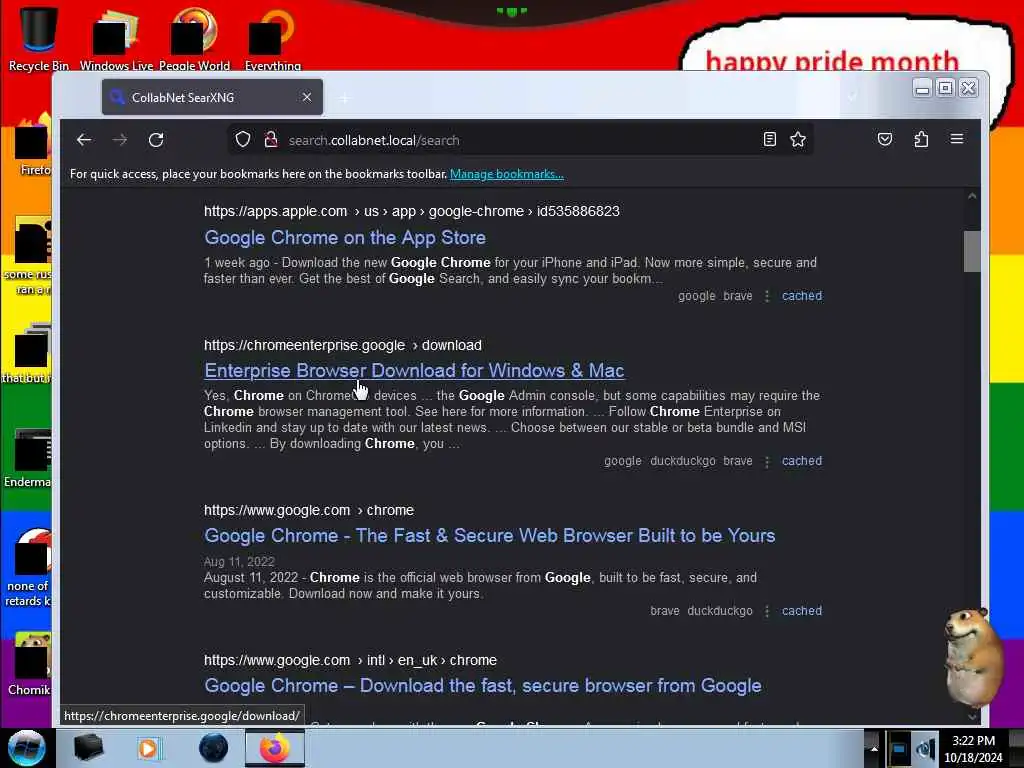This screenshot has height=768, width=1024.
Task: Expand options dots on Enterprise Browser result
Action: click(x=767, y=462)
